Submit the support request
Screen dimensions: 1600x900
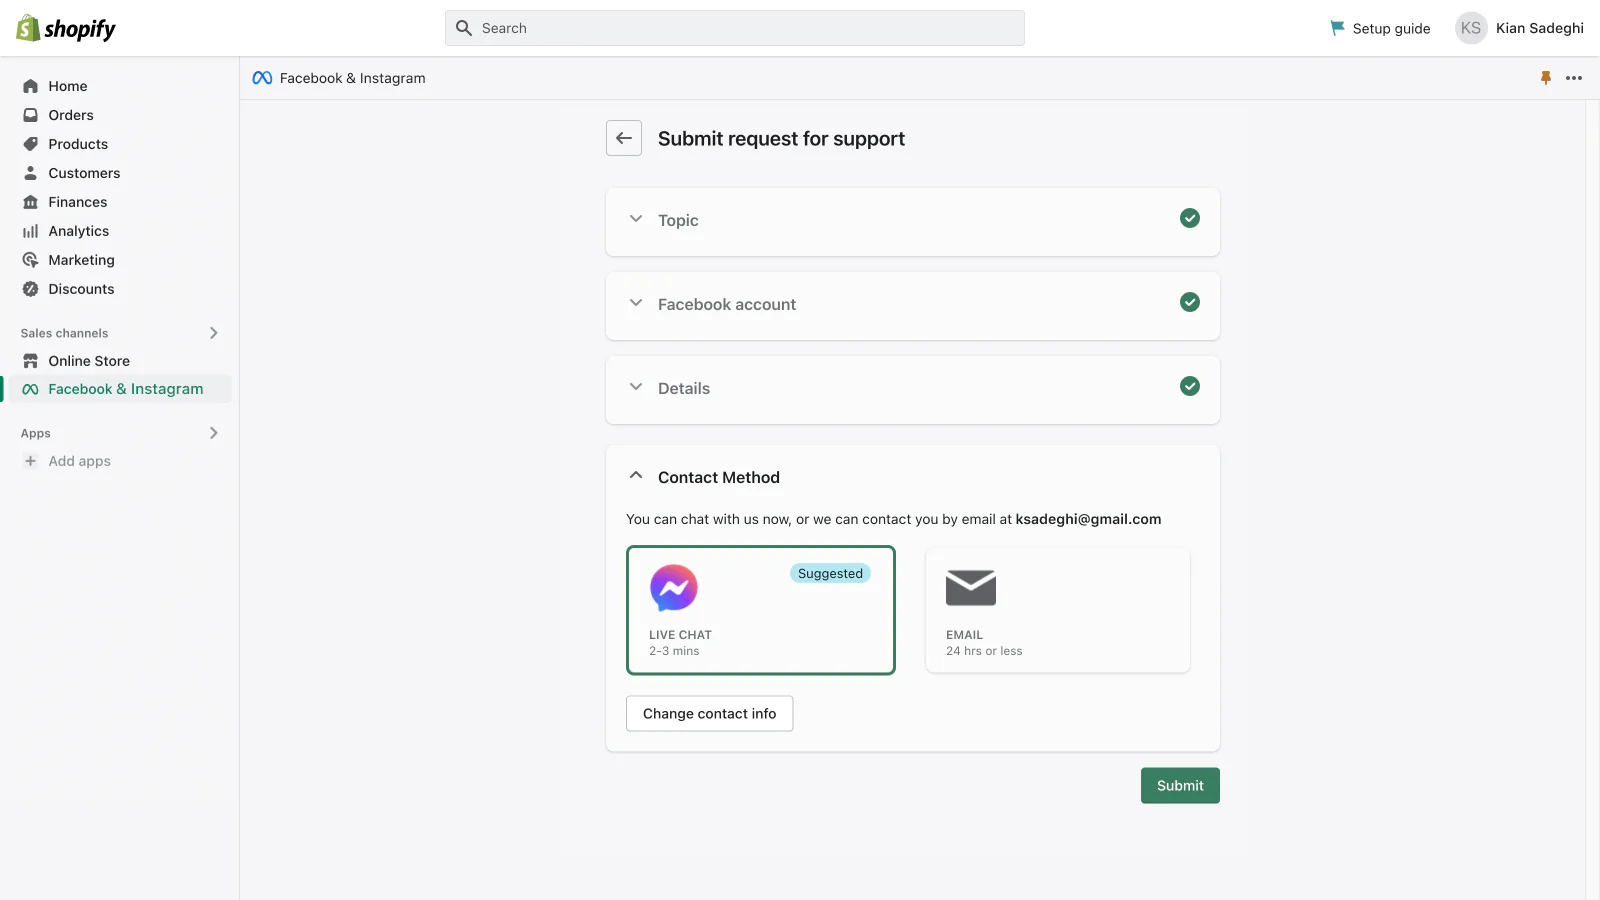(1180, 786)
